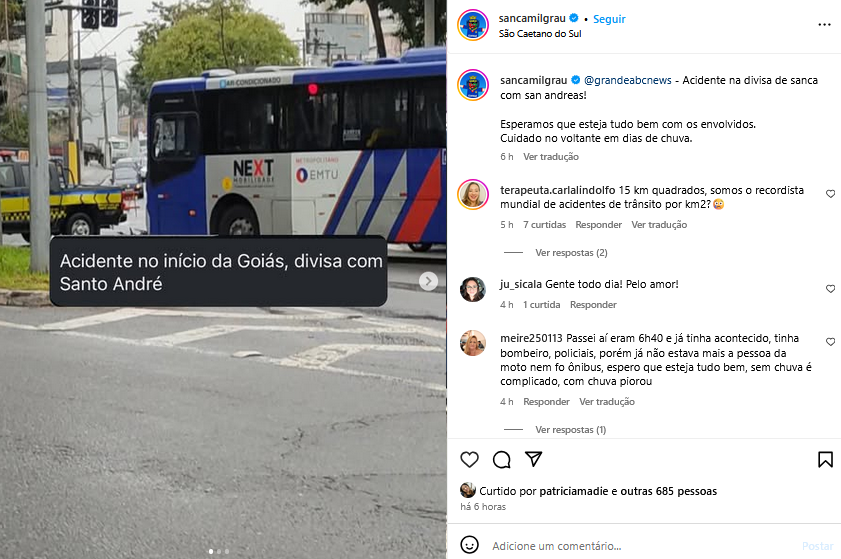Image resolution: width=841 pixels, height=559 pixels.
Task: Follow sancamilgrau via Seguir
Action: click(609, 19)
